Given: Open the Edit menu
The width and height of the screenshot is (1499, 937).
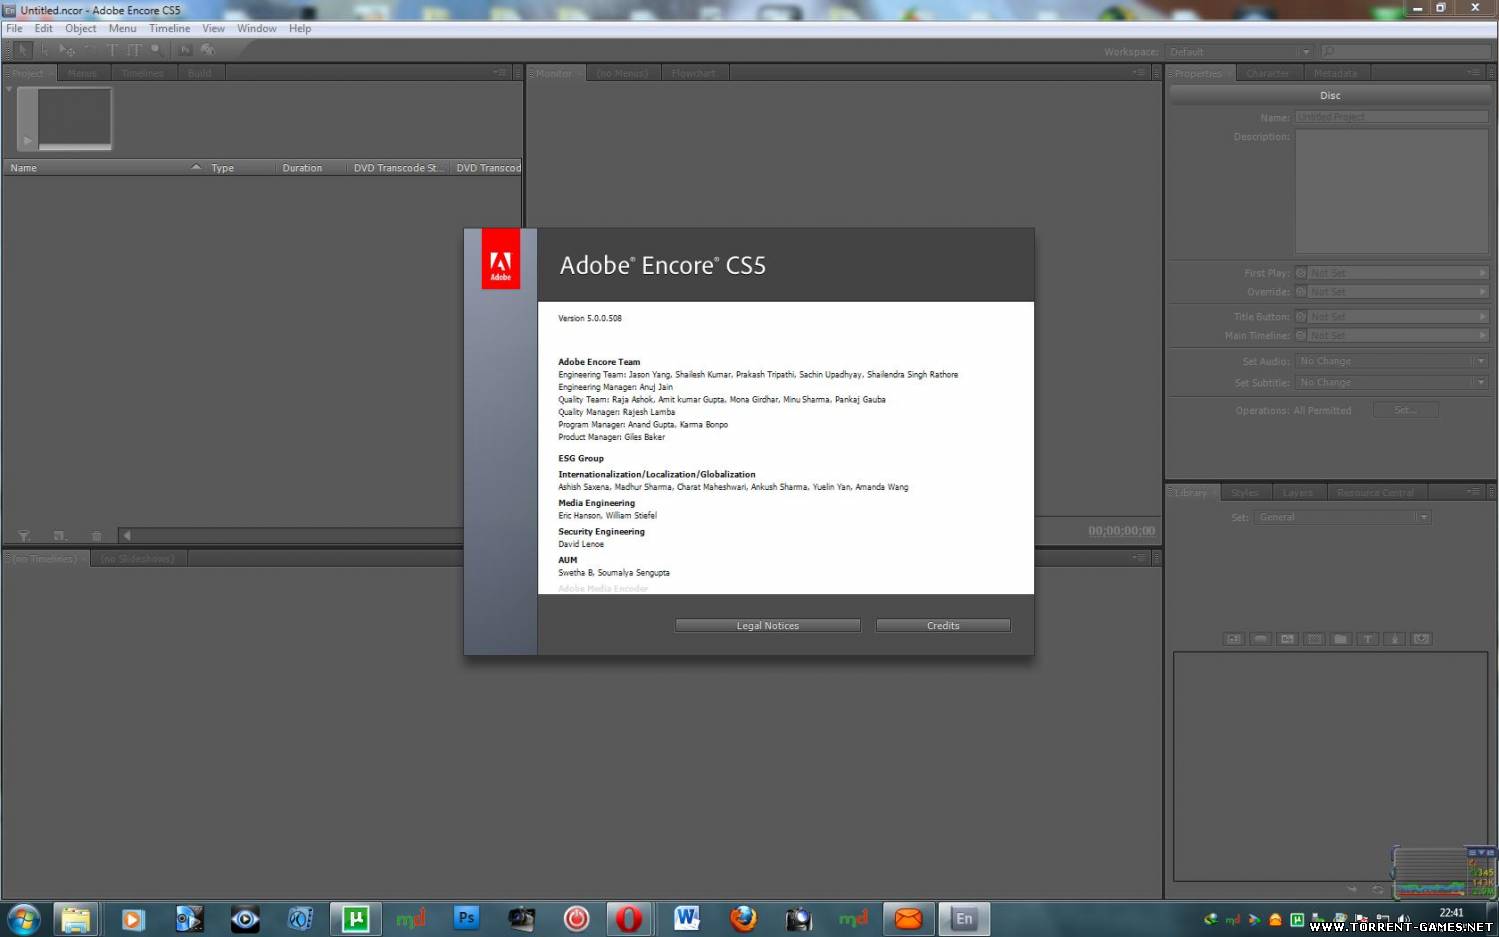Looking at the screenshot, I should point(43,28).
